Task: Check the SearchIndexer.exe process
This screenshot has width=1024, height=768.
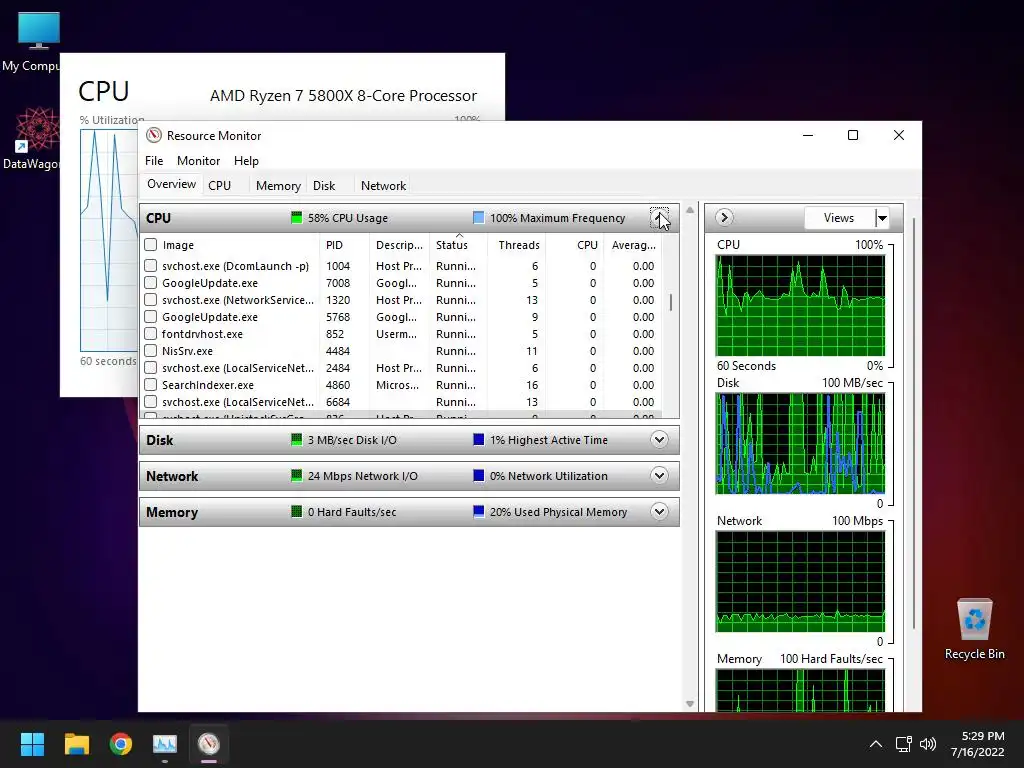Action: [x=151, y=385]
